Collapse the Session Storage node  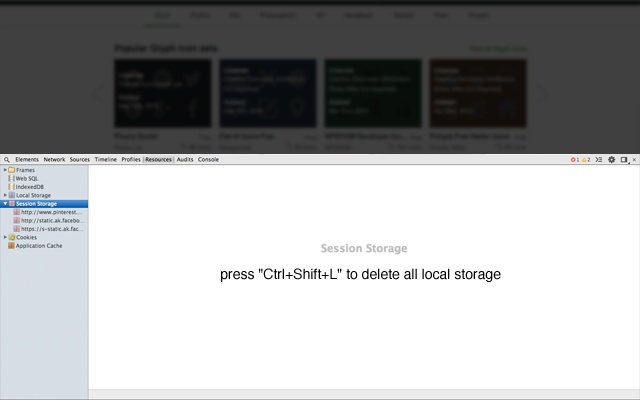click(x=5, y=204)
